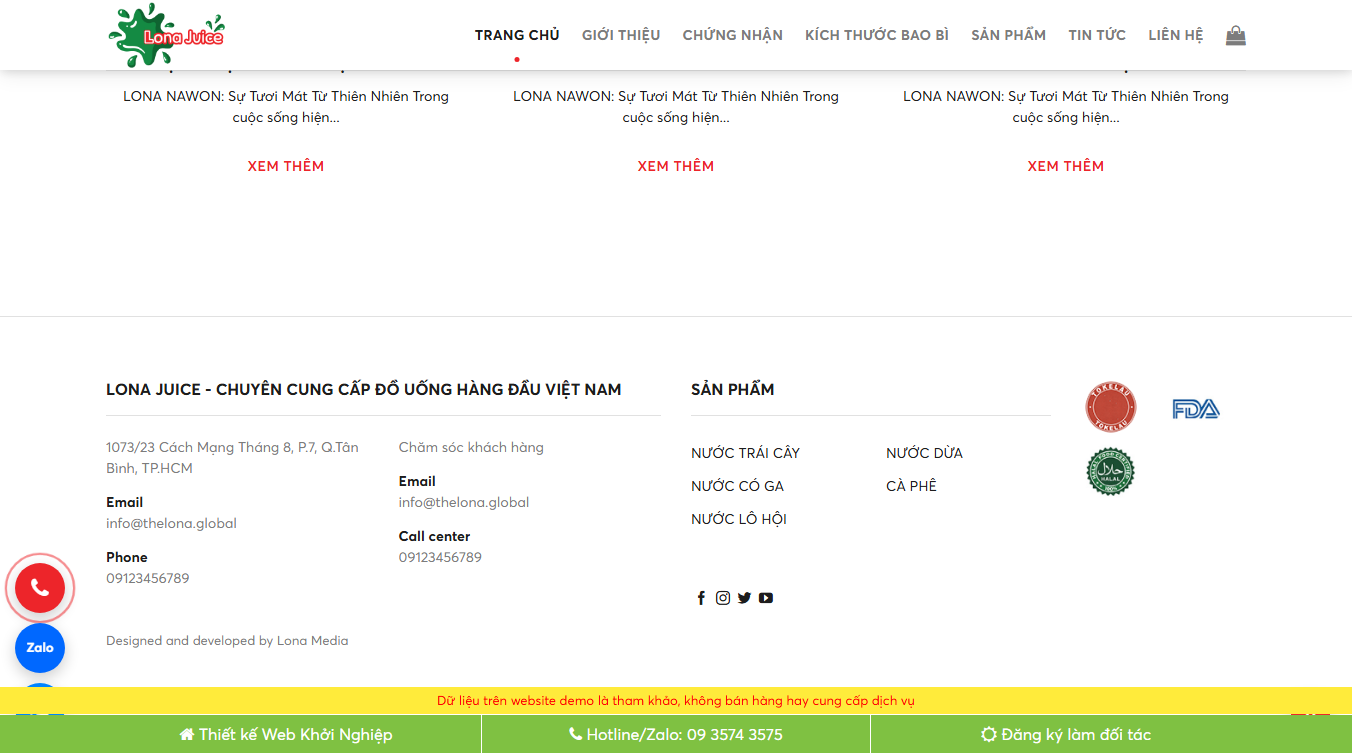Click the Halal certification badge
Image resolution: width=1352 pixels, height=753 pixels.
[x=1111, y=472]
